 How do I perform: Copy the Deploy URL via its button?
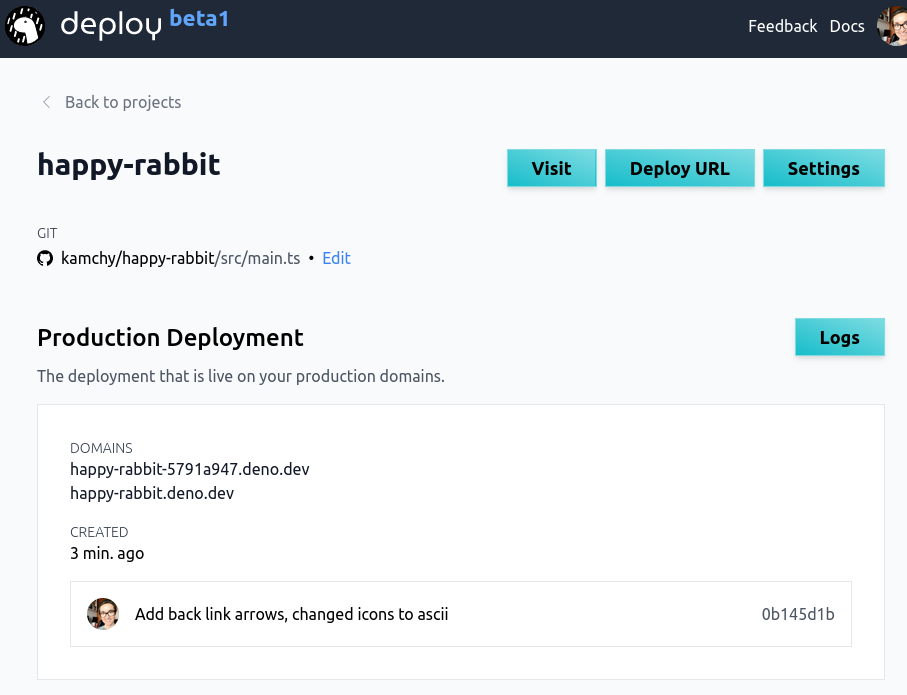coord(679,167)
